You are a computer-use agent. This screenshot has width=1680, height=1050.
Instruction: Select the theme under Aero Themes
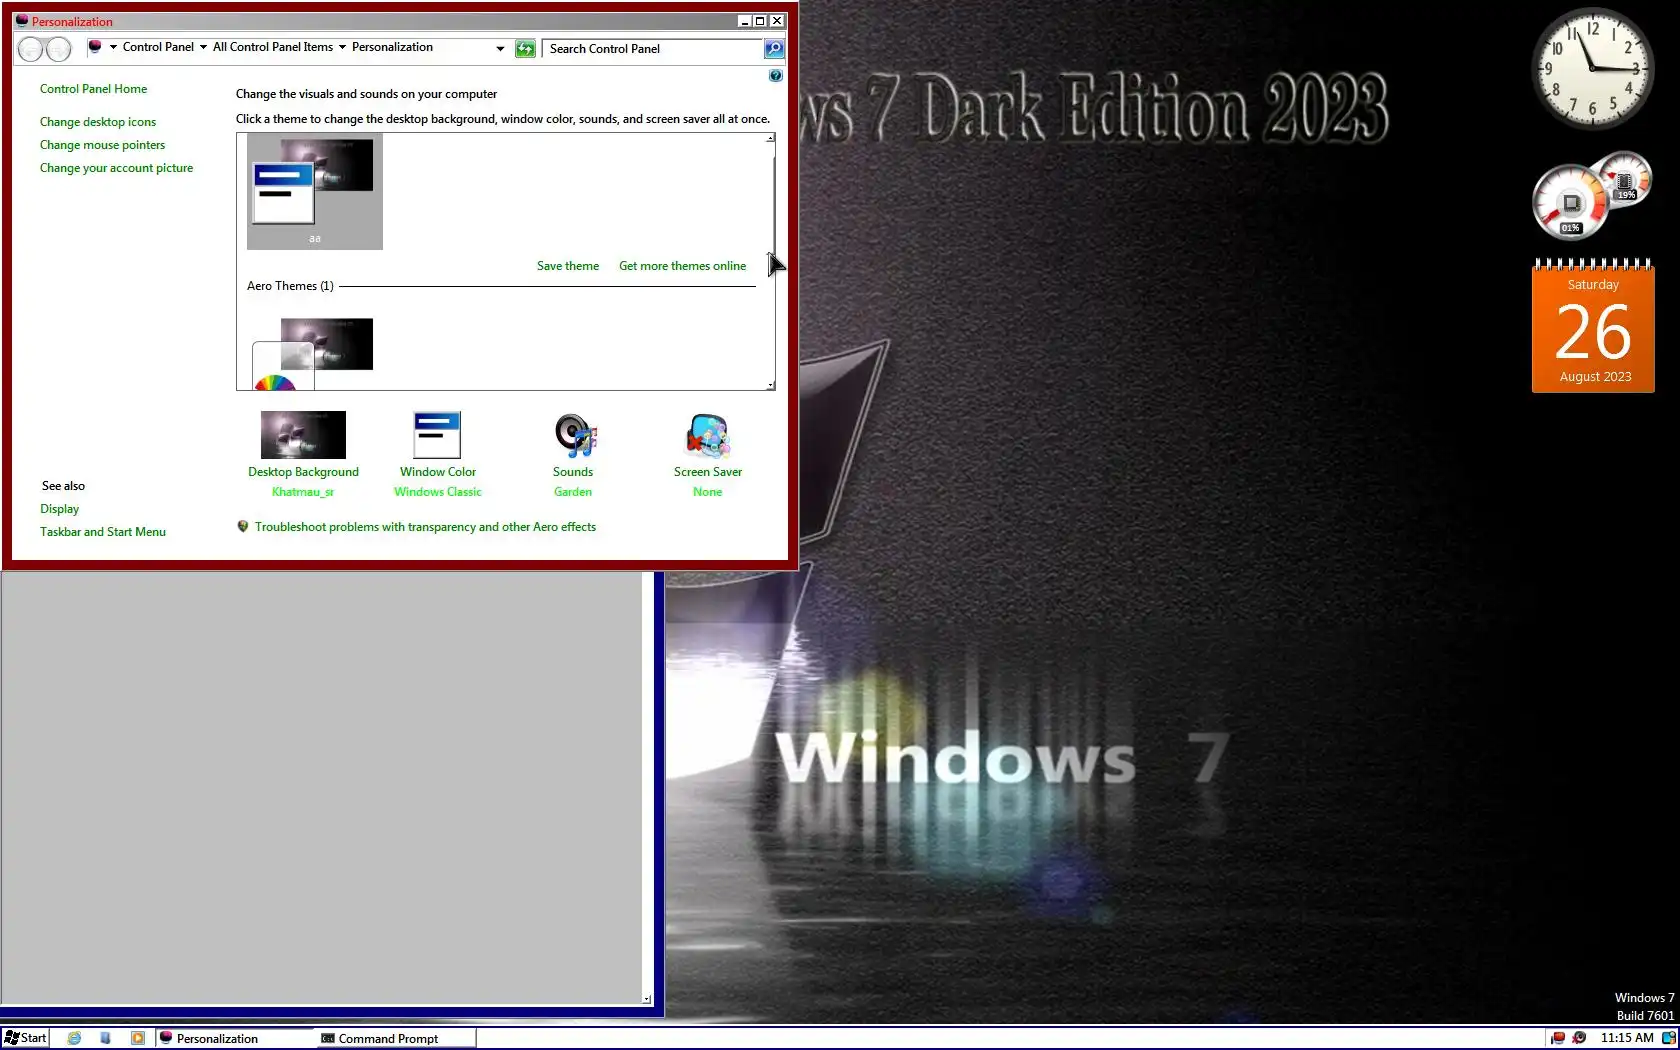coord(313,353)
